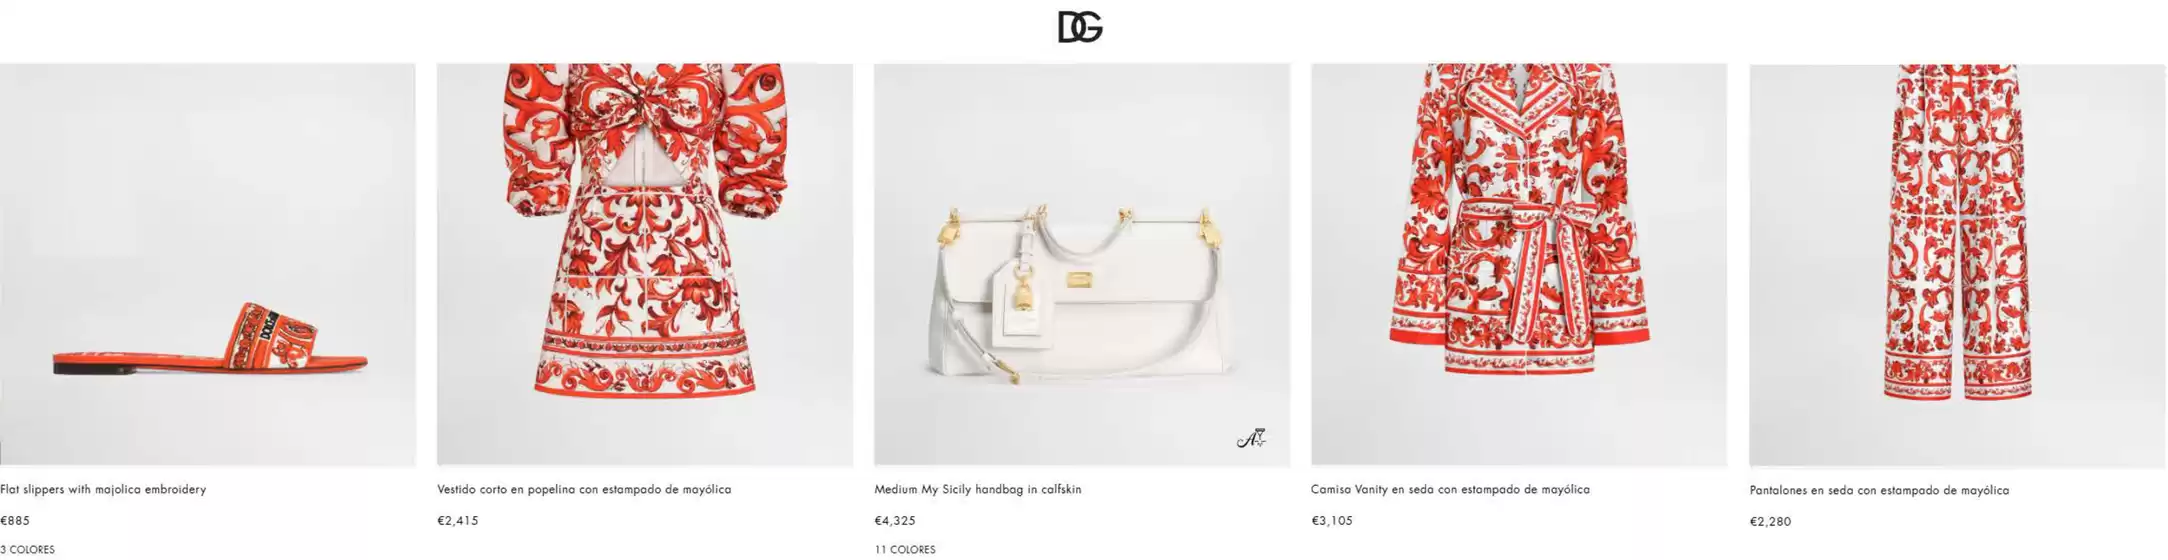Open the Vanity silk shirt image
This screenshot has width=2168, height=560.
click(1519, 265)
